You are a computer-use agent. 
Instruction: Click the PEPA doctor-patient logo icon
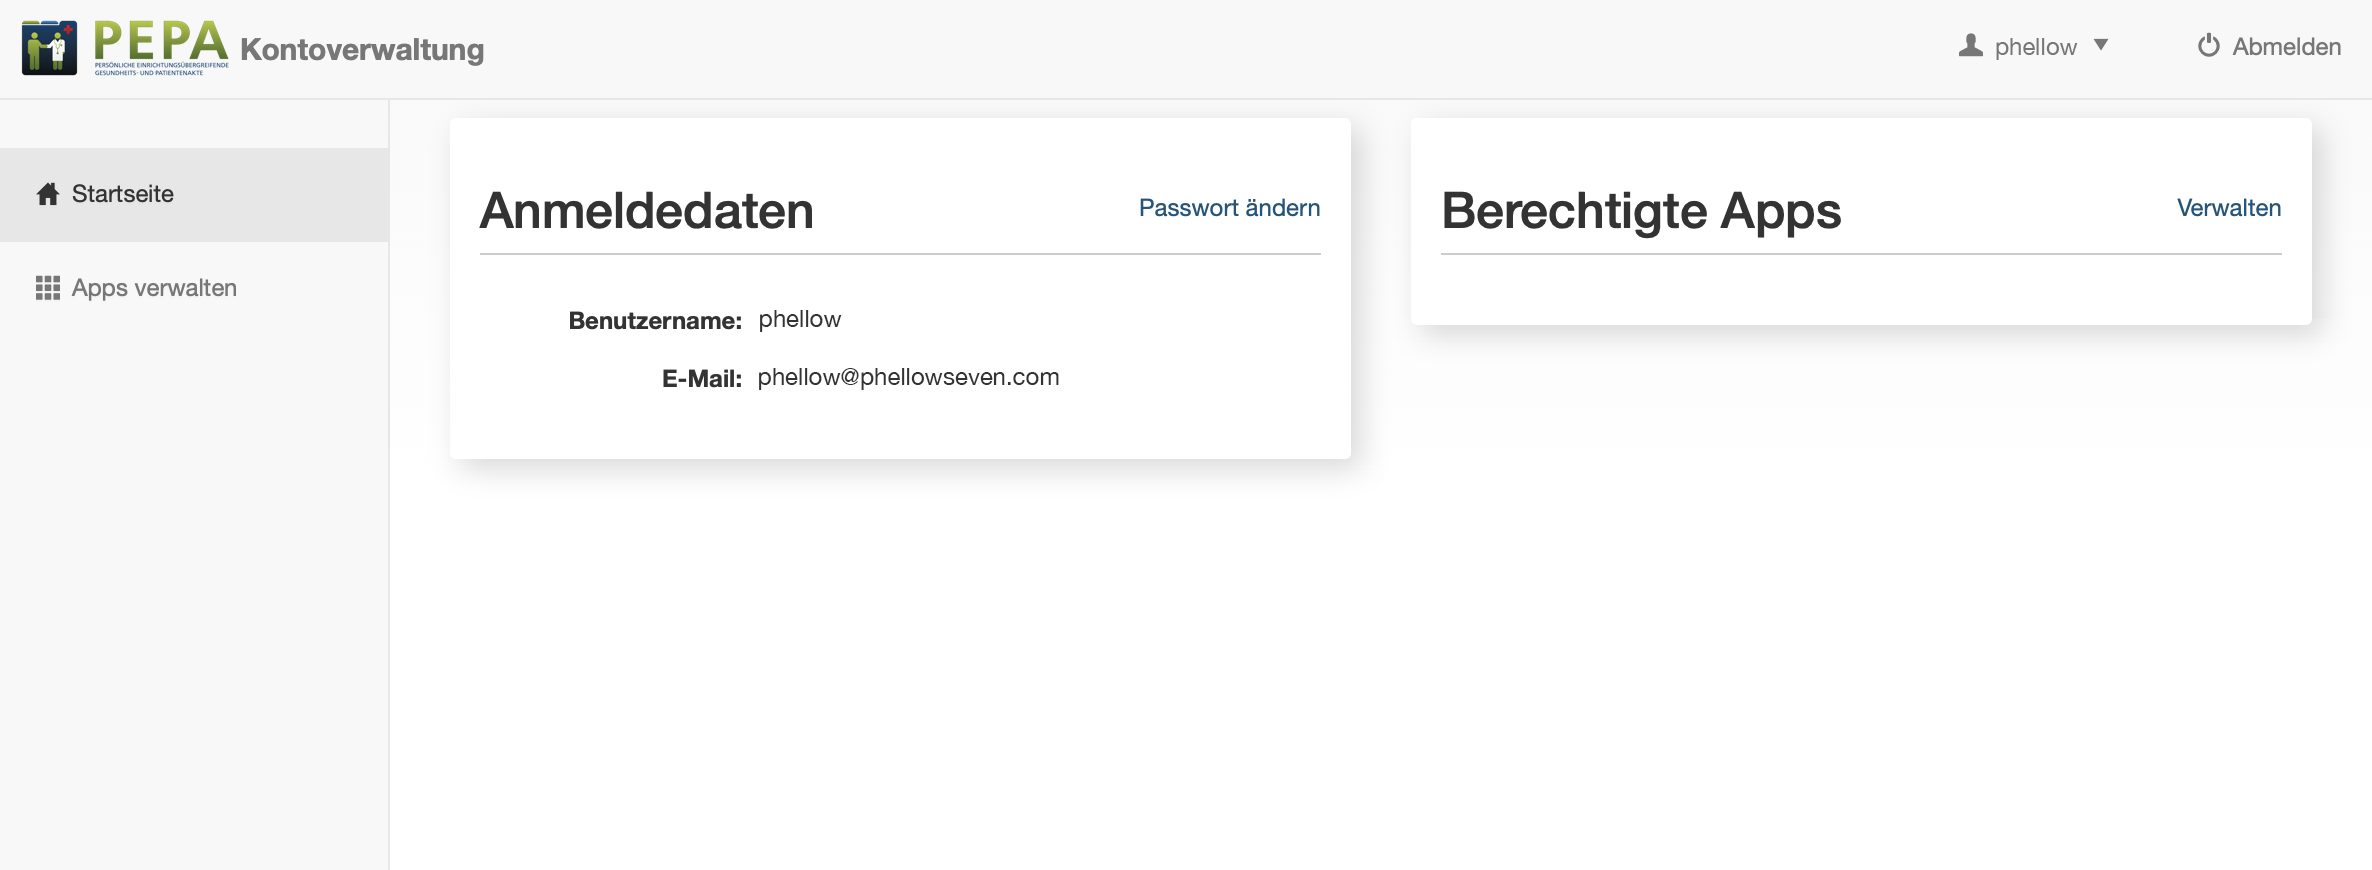[x=49, y=47]
